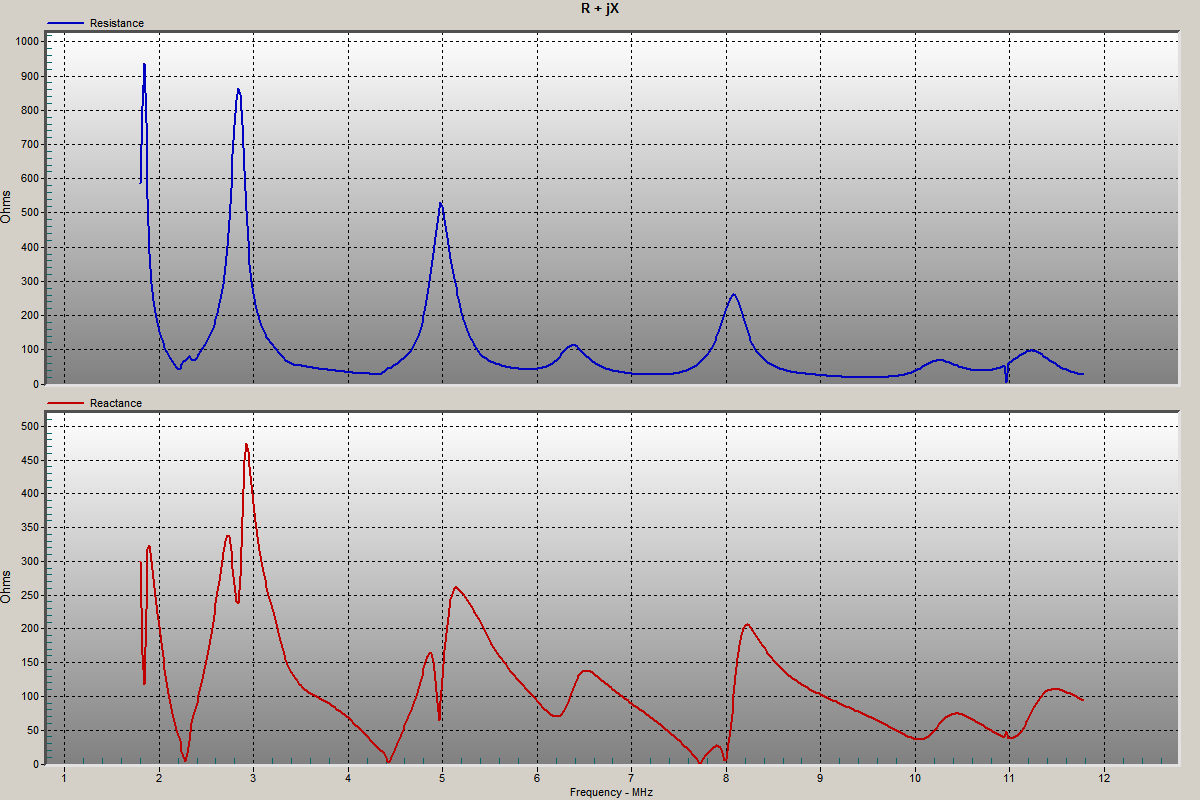This screenshot has height=800, width=1200.
Task: Click the 6 MHz frequency tick label
Action: [x=537, y=778]
